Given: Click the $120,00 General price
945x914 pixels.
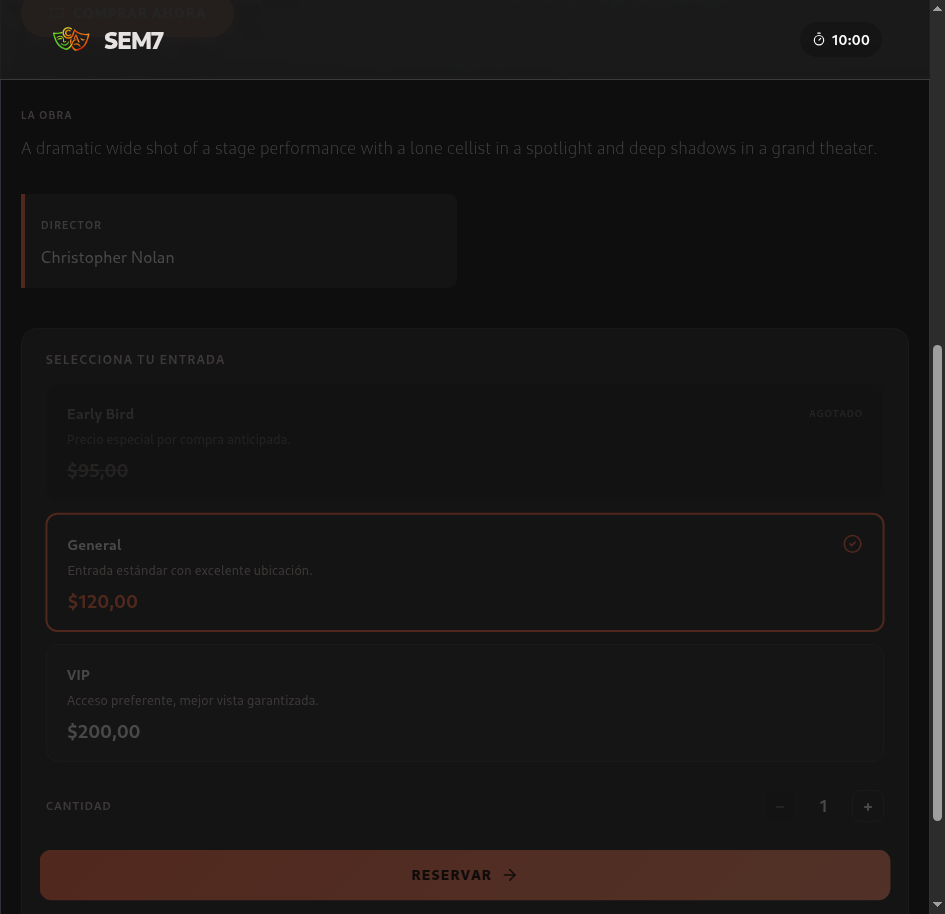Looking at the screenshot, I should tap(103, 602).
